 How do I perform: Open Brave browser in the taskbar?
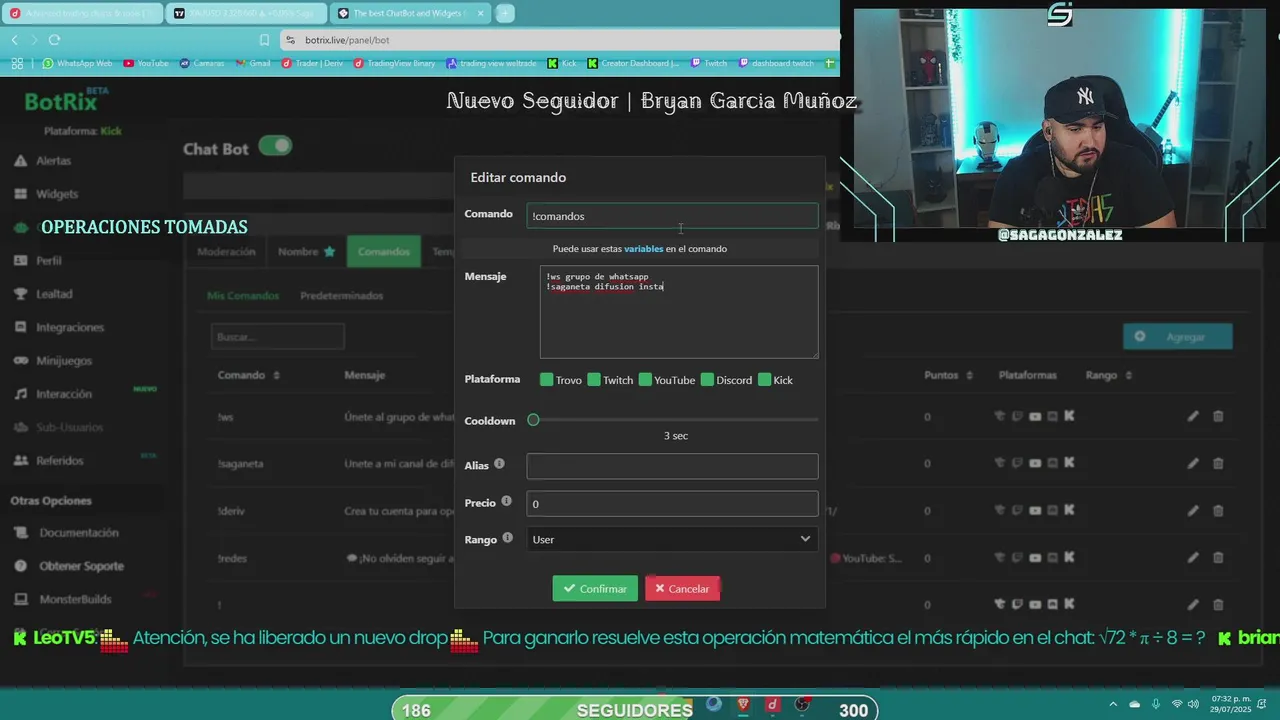(x=743, y=705)
